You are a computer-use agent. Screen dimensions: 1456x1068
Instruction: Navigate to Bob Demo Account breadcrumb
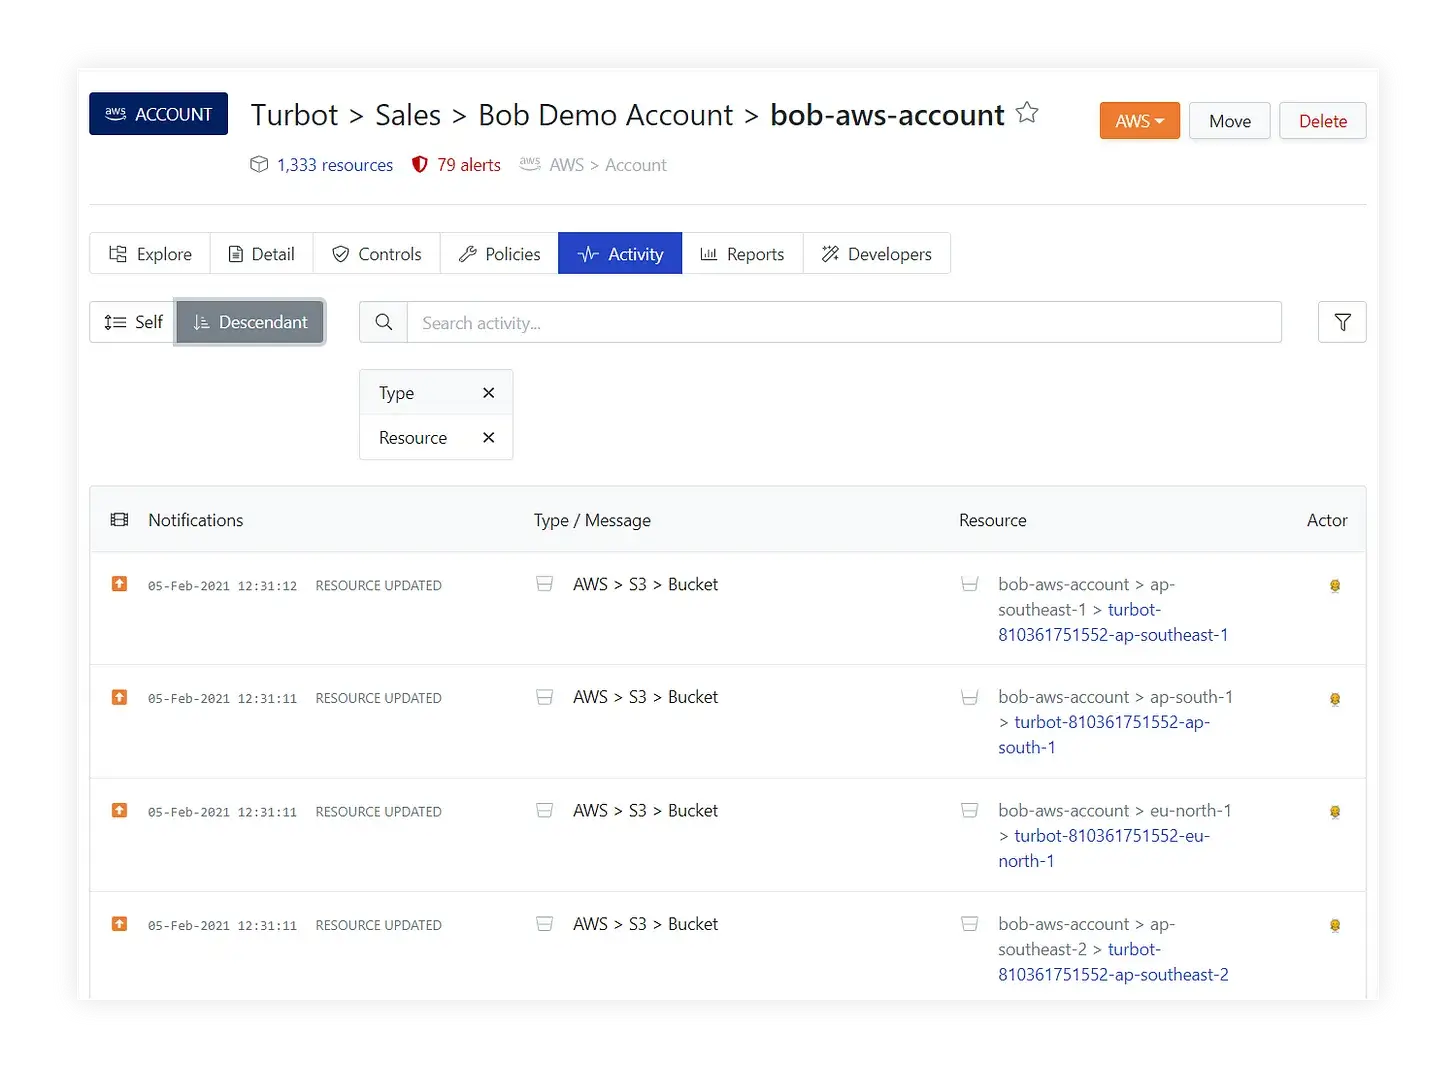tap(605, 115)
